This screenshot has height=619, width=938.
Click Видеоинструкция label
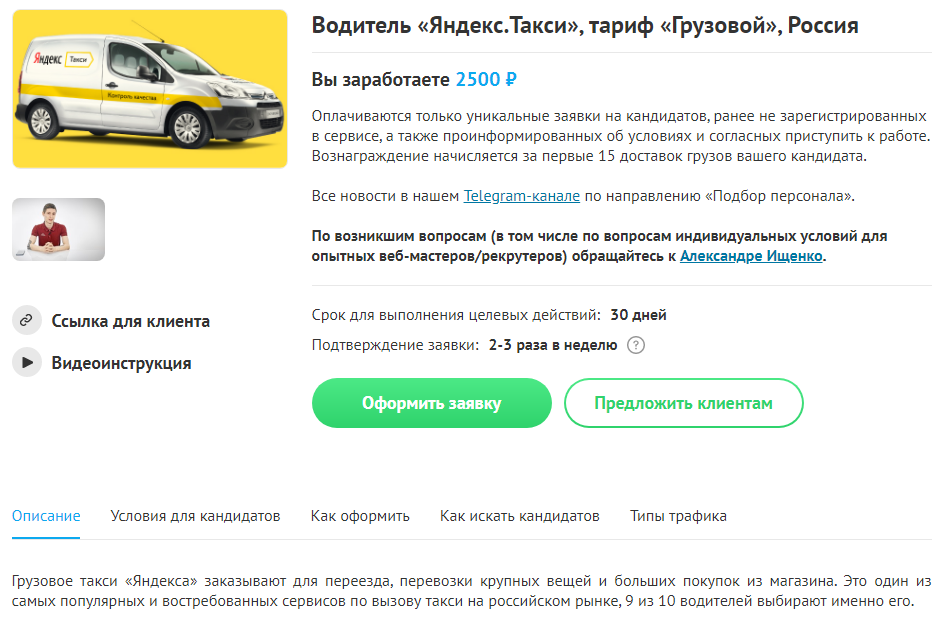[121, 363]
